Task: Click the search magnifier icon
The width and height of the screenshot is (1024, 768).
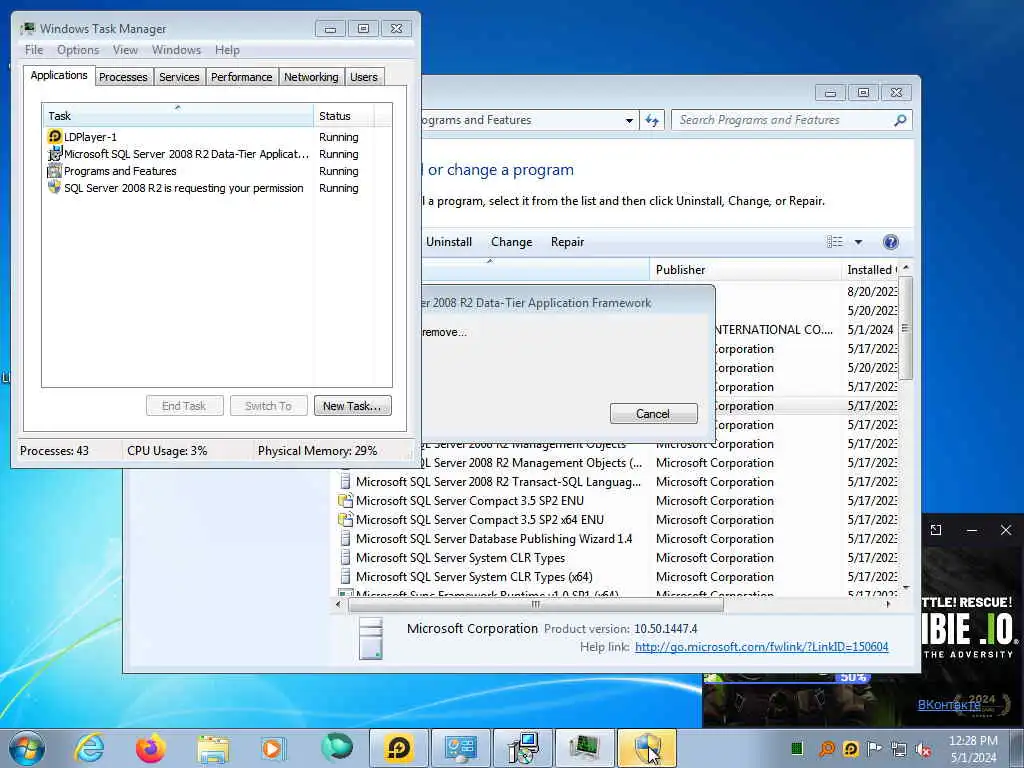Action: [x=900, y=120]
